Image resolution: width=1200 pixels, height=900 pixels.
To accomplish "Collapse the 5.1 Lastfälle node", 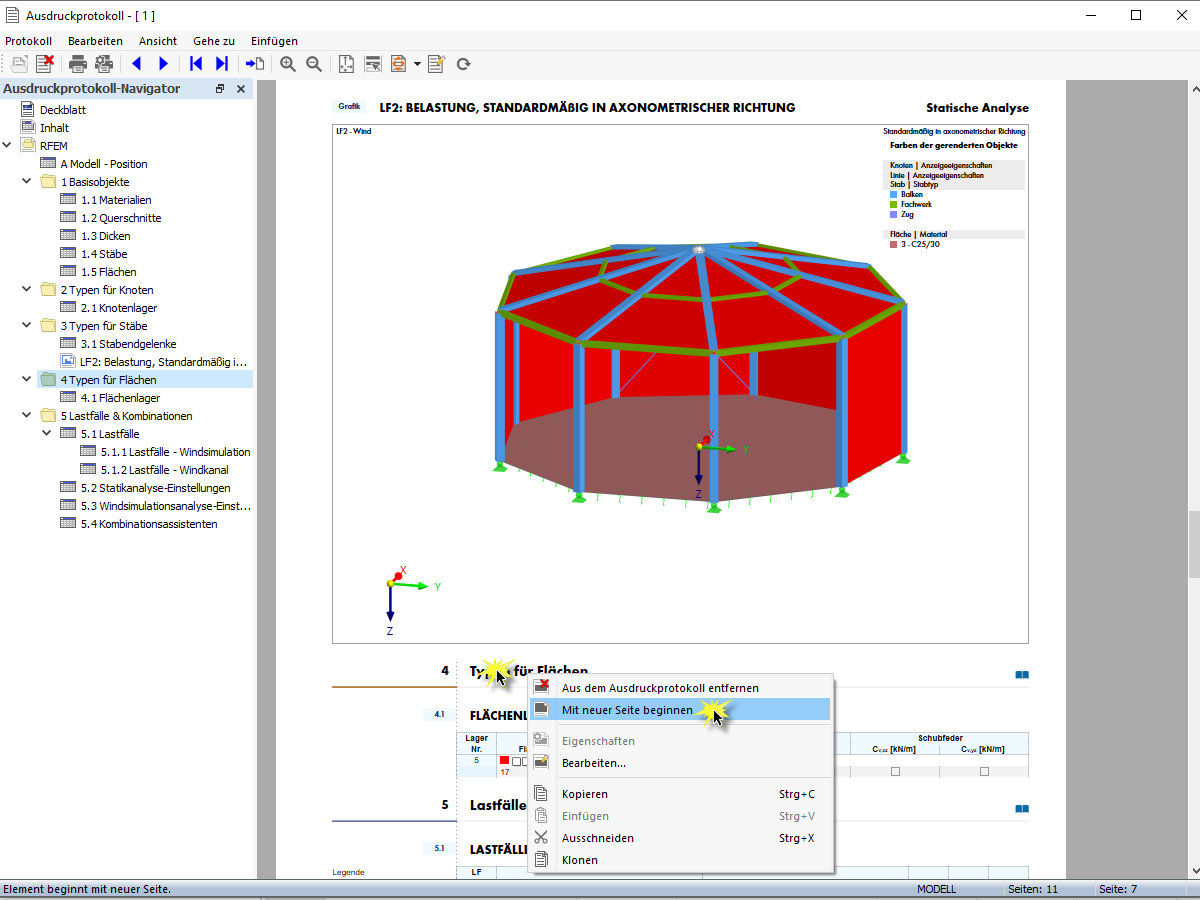I will click(46, 434).
